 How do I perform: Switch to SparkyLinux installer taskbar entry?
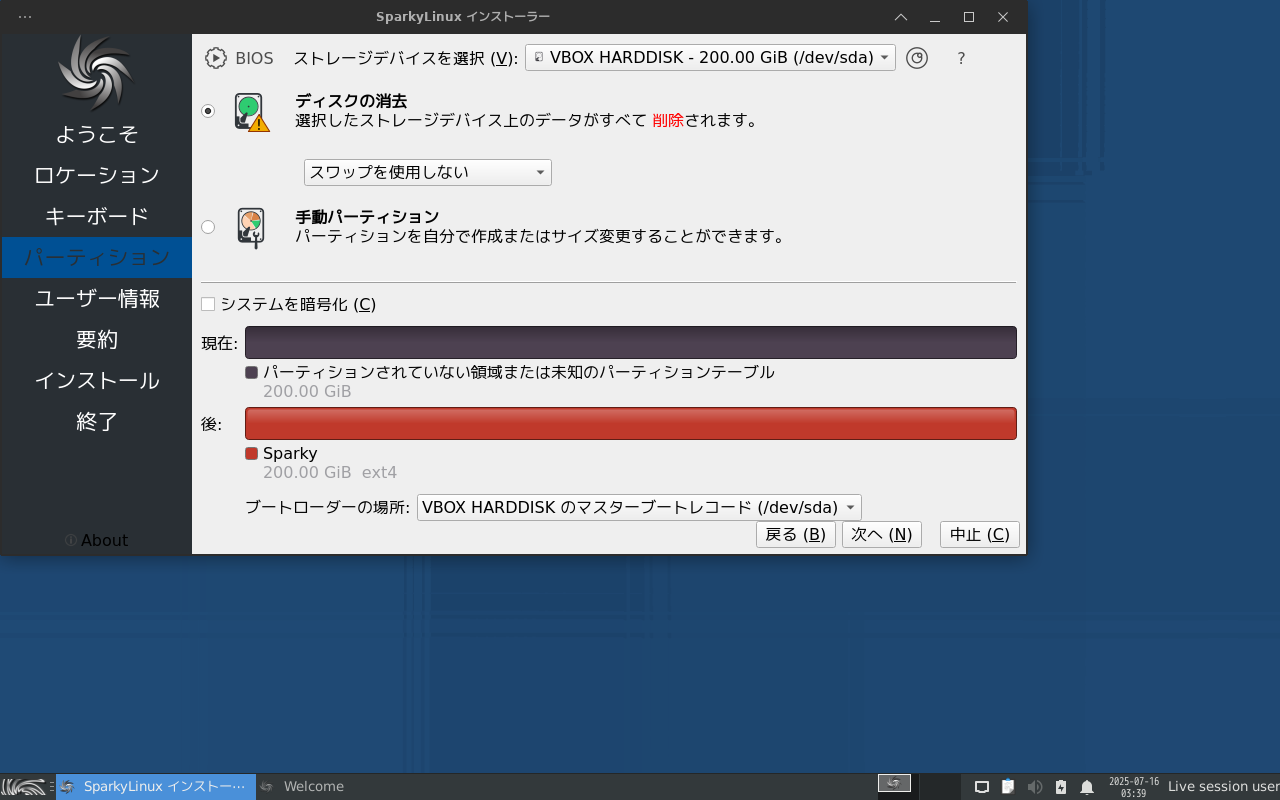tap(156, 787)
